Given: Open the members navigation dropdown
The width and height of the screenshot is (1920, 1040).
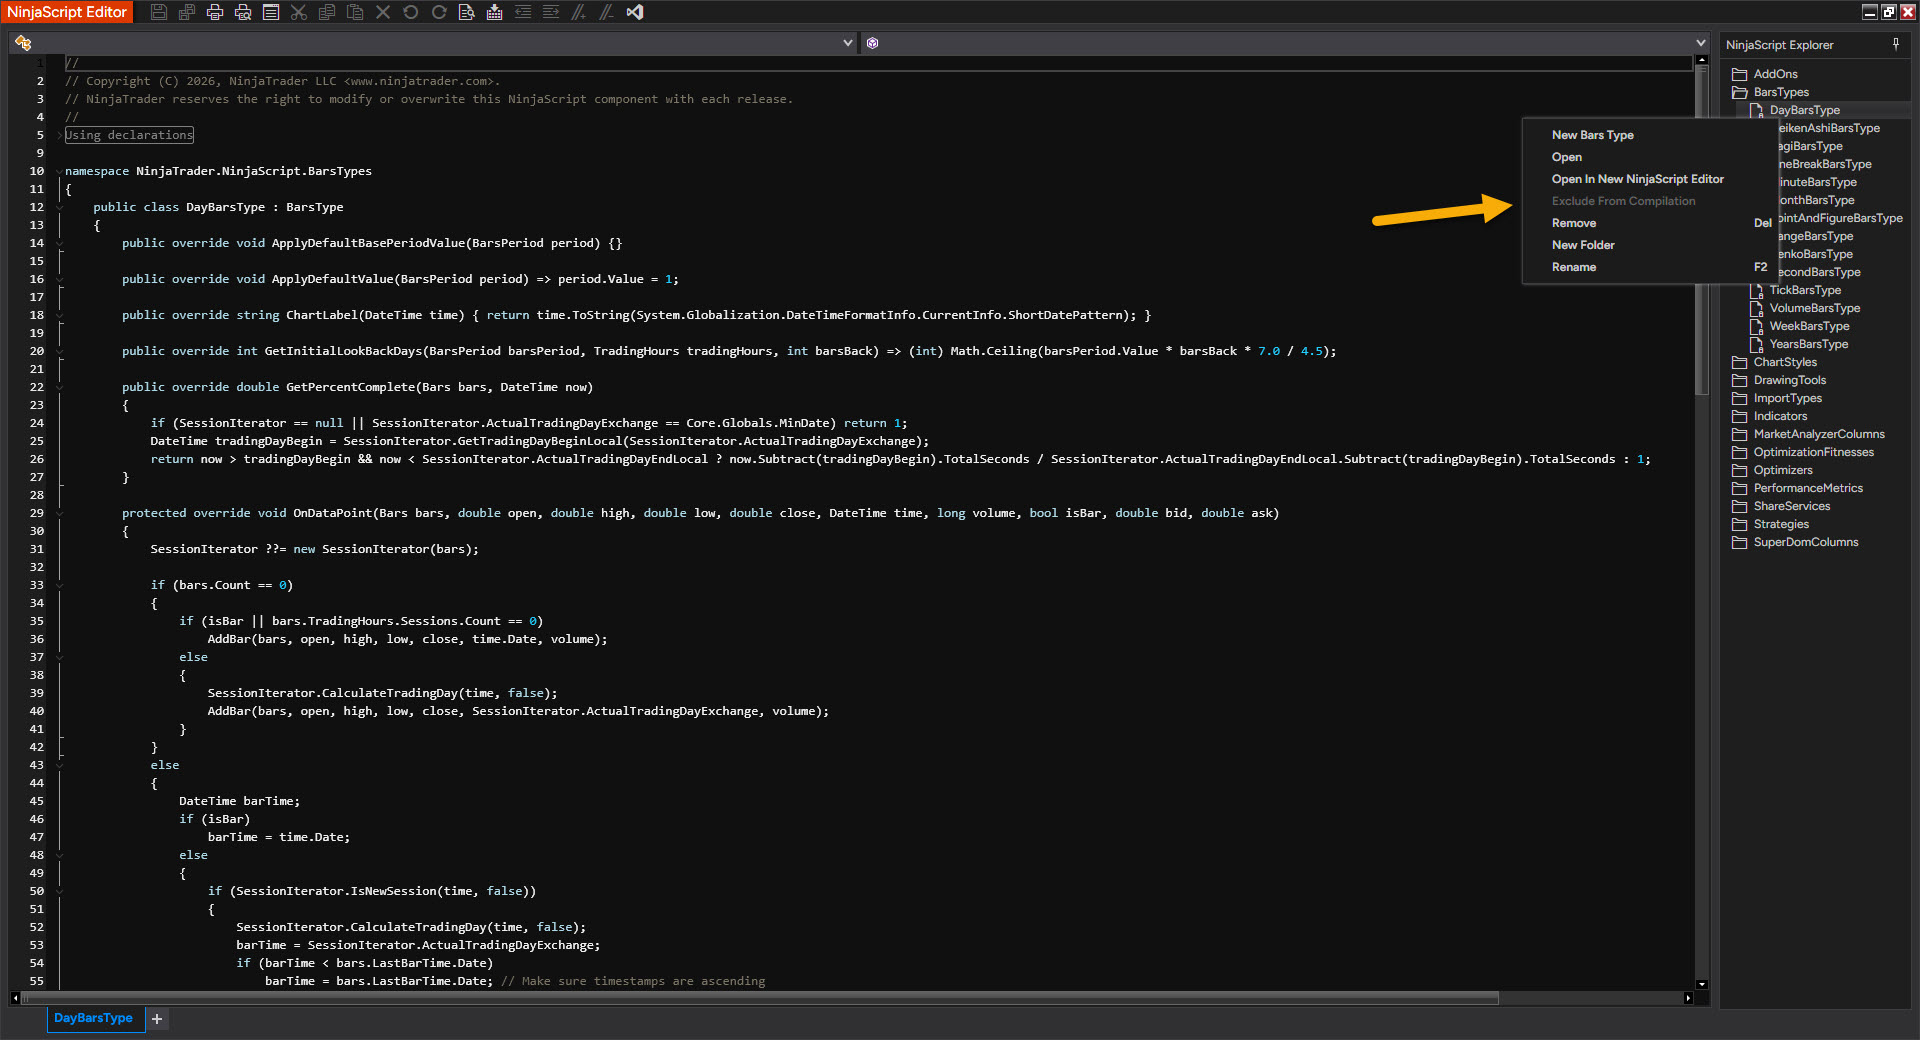Looking at the screenshot, I should pos(1700,43).
